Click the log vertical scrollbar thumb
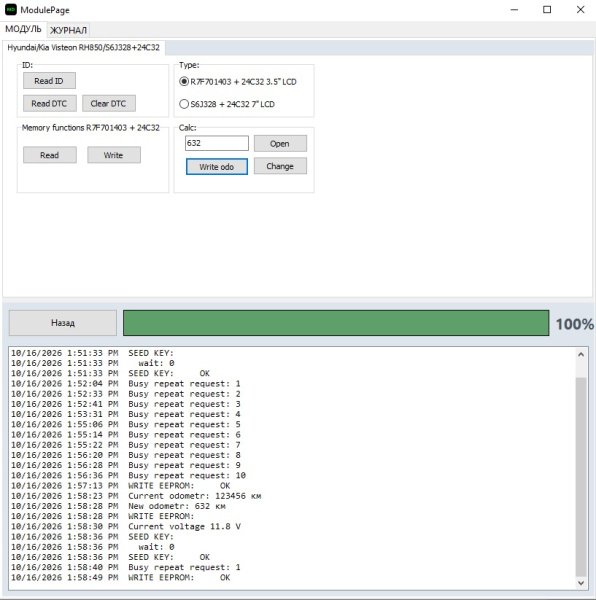This screenshot has height=600, width=596. 581,477
